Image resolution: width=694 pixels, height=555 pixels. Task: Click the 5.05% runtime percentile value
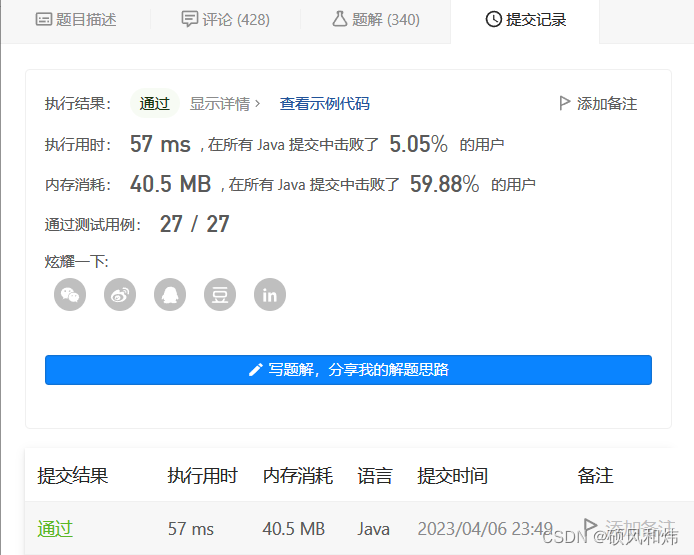418,144
